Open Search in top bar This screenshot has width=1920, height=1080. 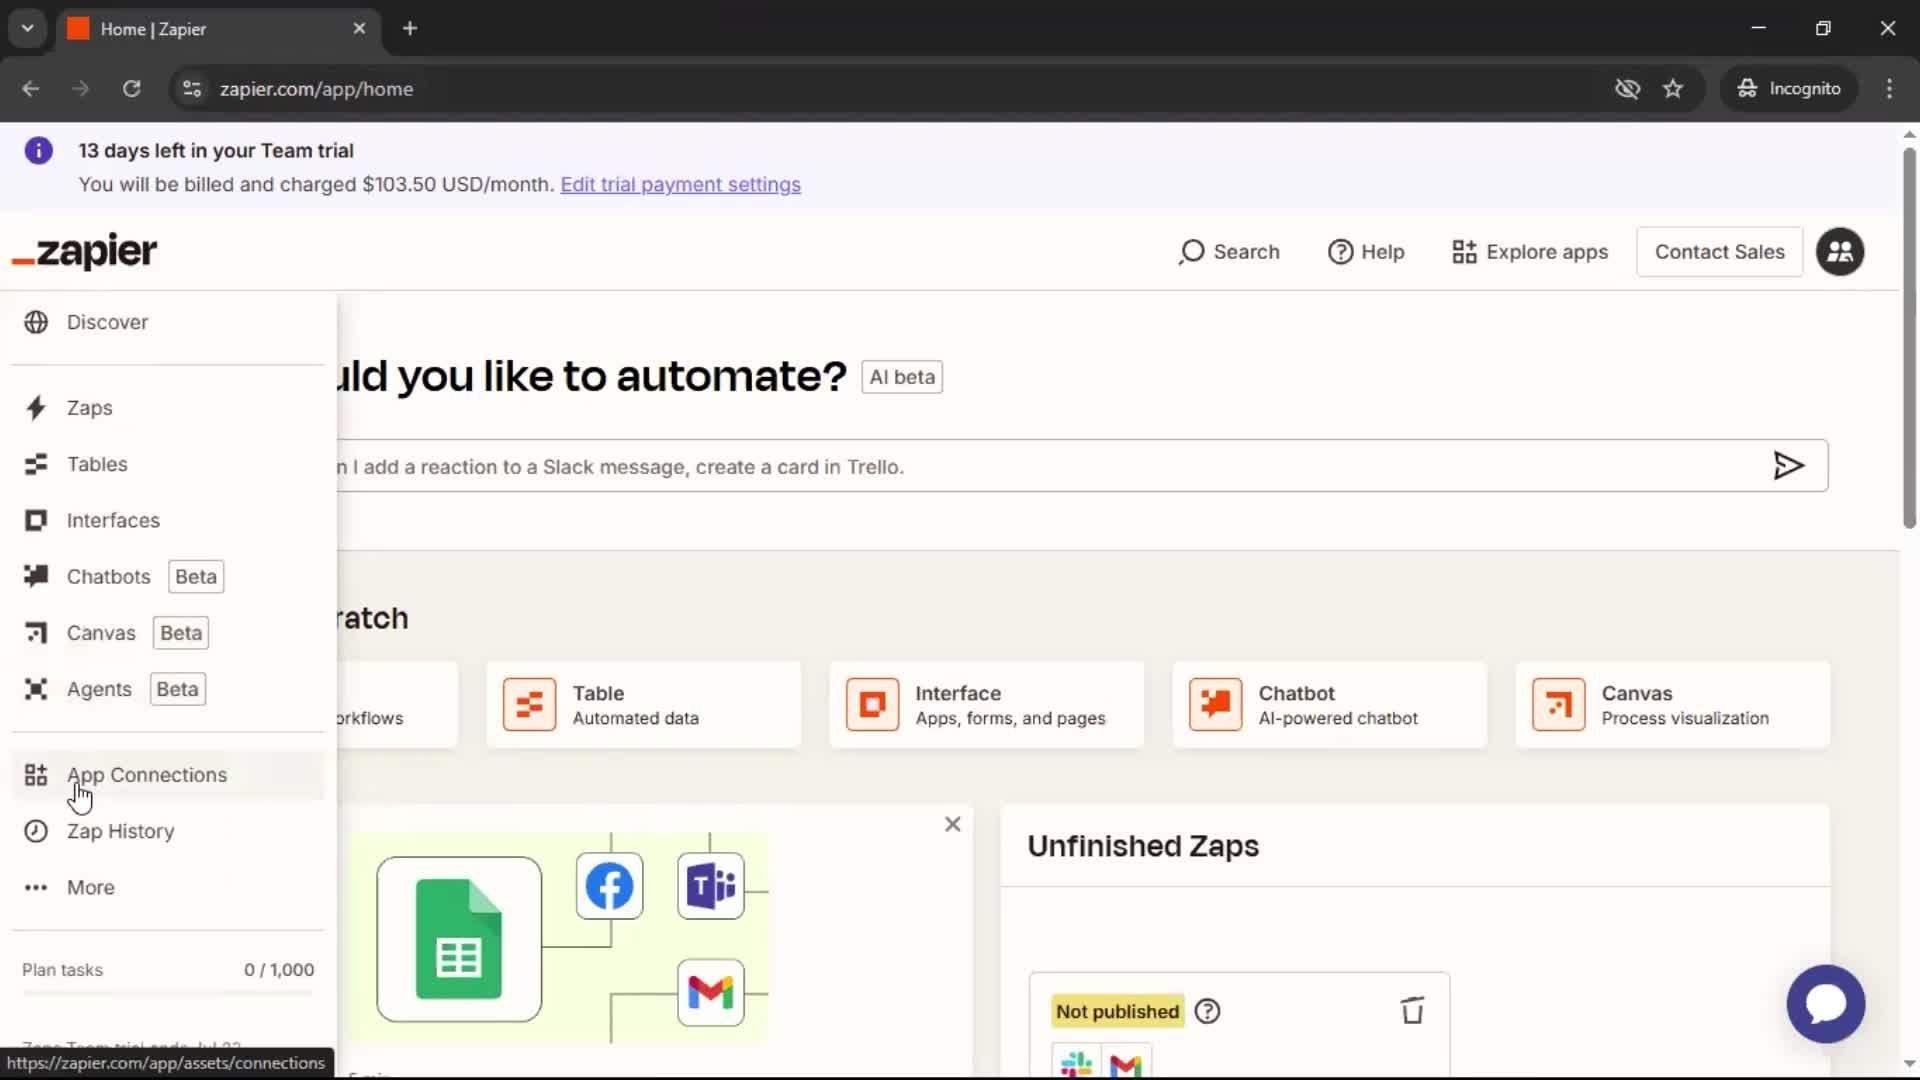[x=1229, y=252]
